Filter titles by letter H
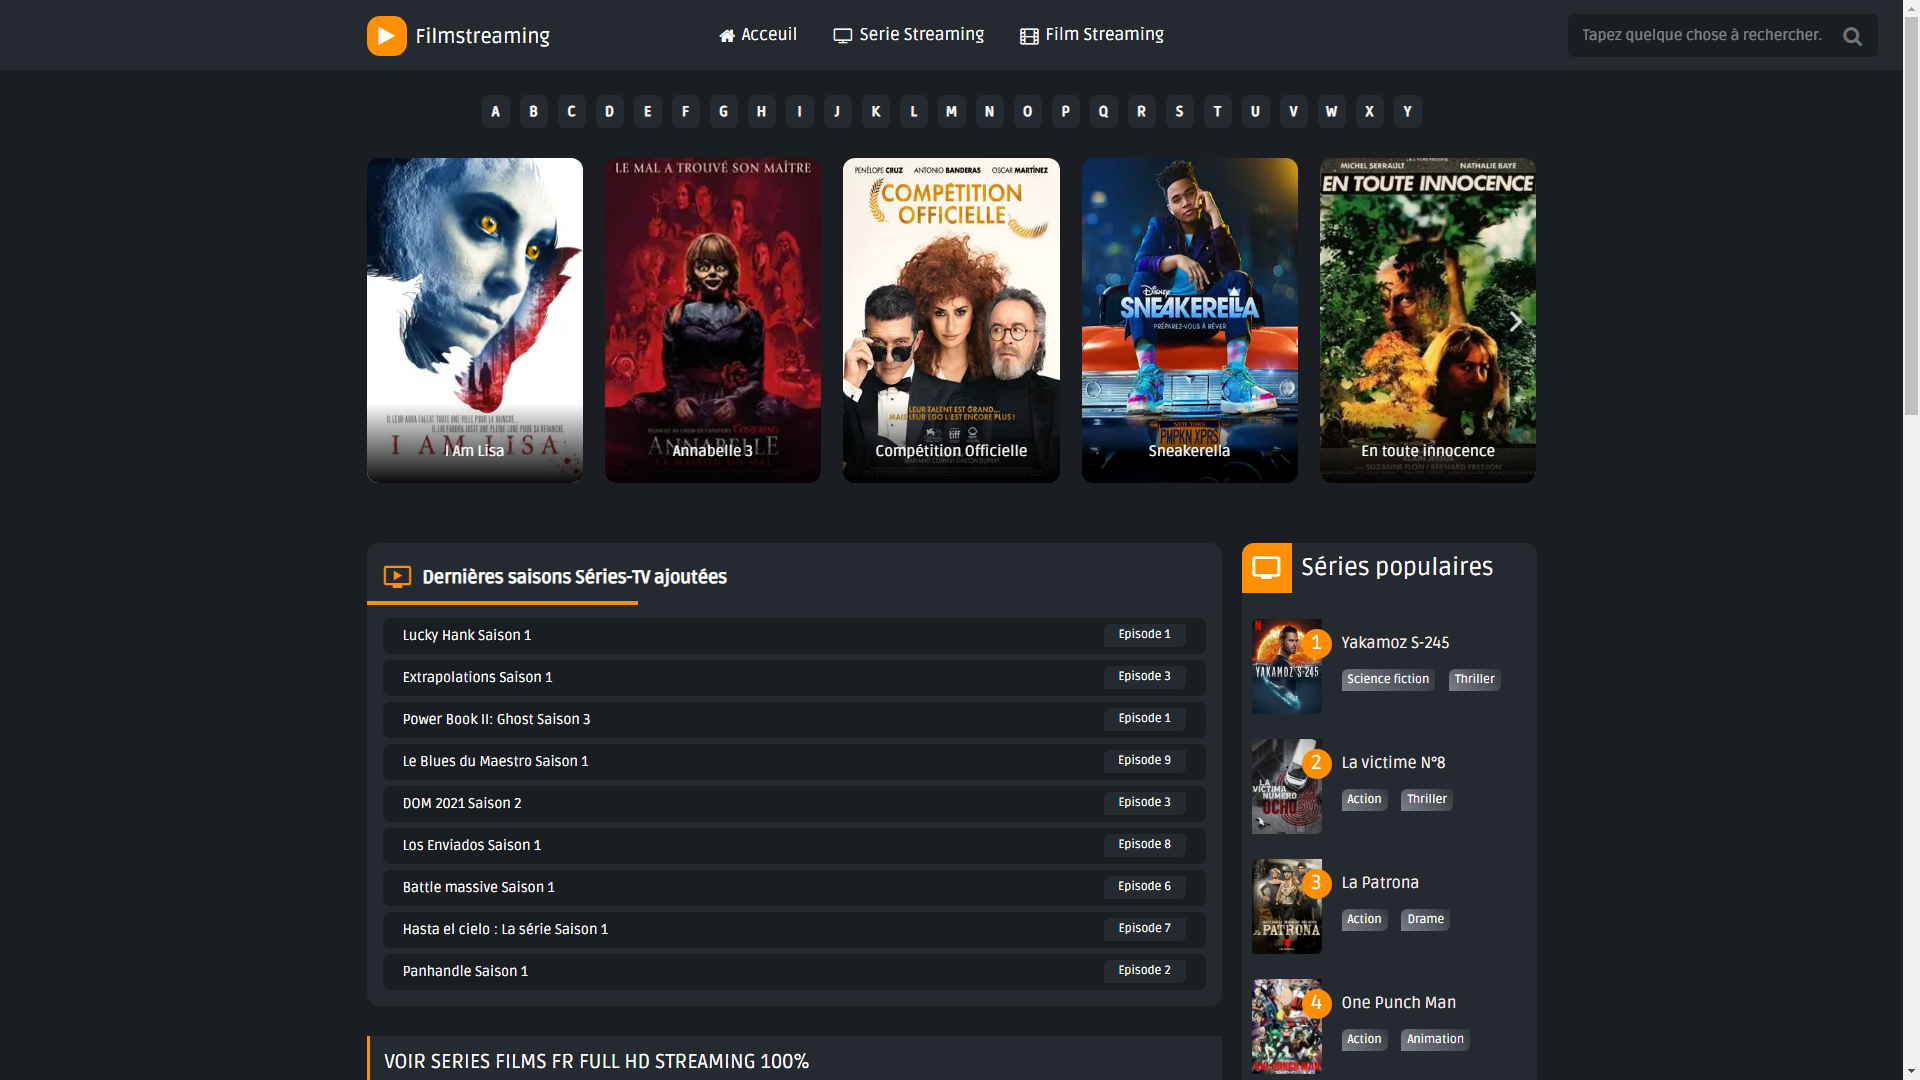 (761, 112)
